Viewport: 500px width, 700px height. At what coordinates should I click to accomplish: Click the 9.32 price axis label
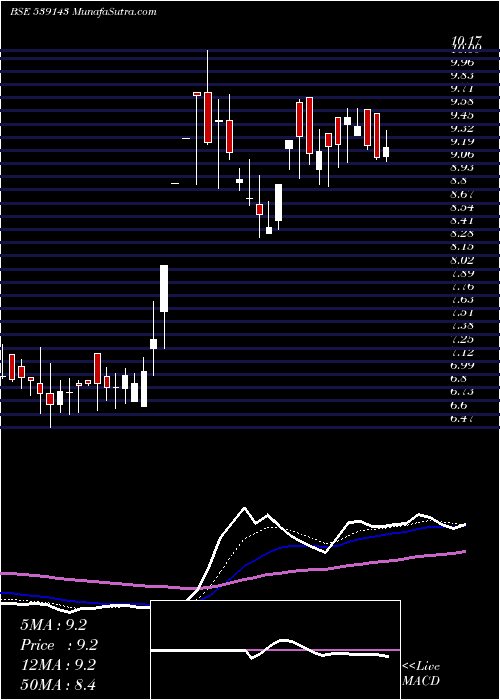pyautogui.click(x=461, y=129)
